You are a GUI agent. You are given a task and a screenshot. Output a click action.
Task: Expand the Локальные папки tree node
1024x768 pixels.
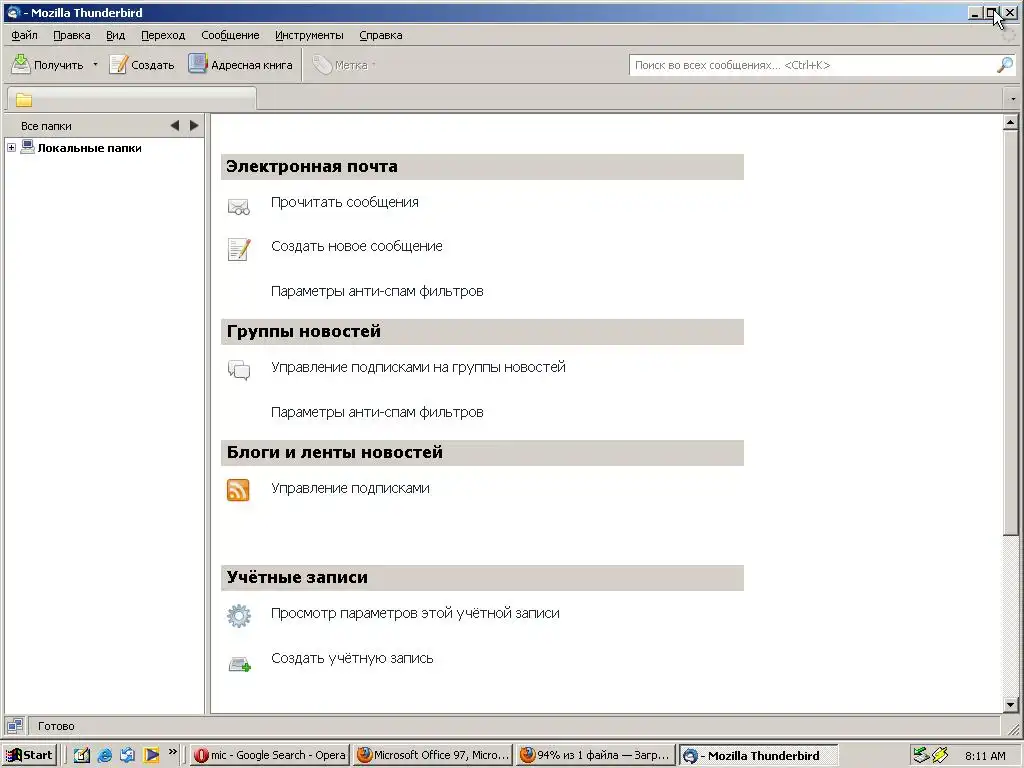[11, 148]
